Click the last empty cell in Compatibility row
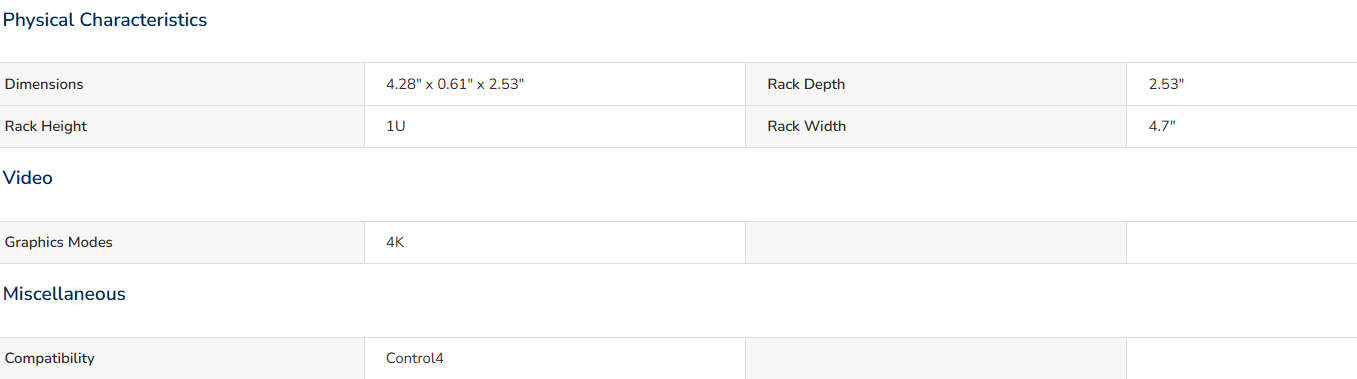 pos(1242,358)
